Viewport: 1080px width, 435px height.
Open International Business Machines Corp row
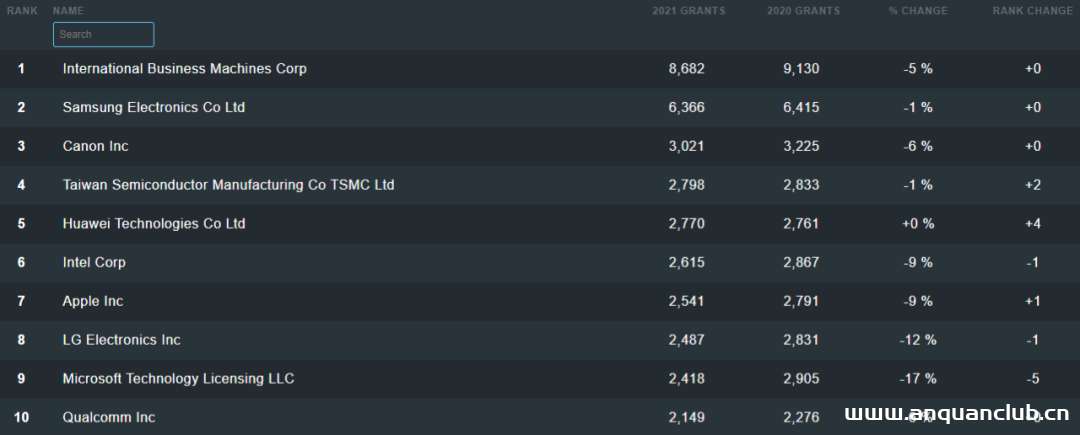pyautogui.click(x=184, y=69)
